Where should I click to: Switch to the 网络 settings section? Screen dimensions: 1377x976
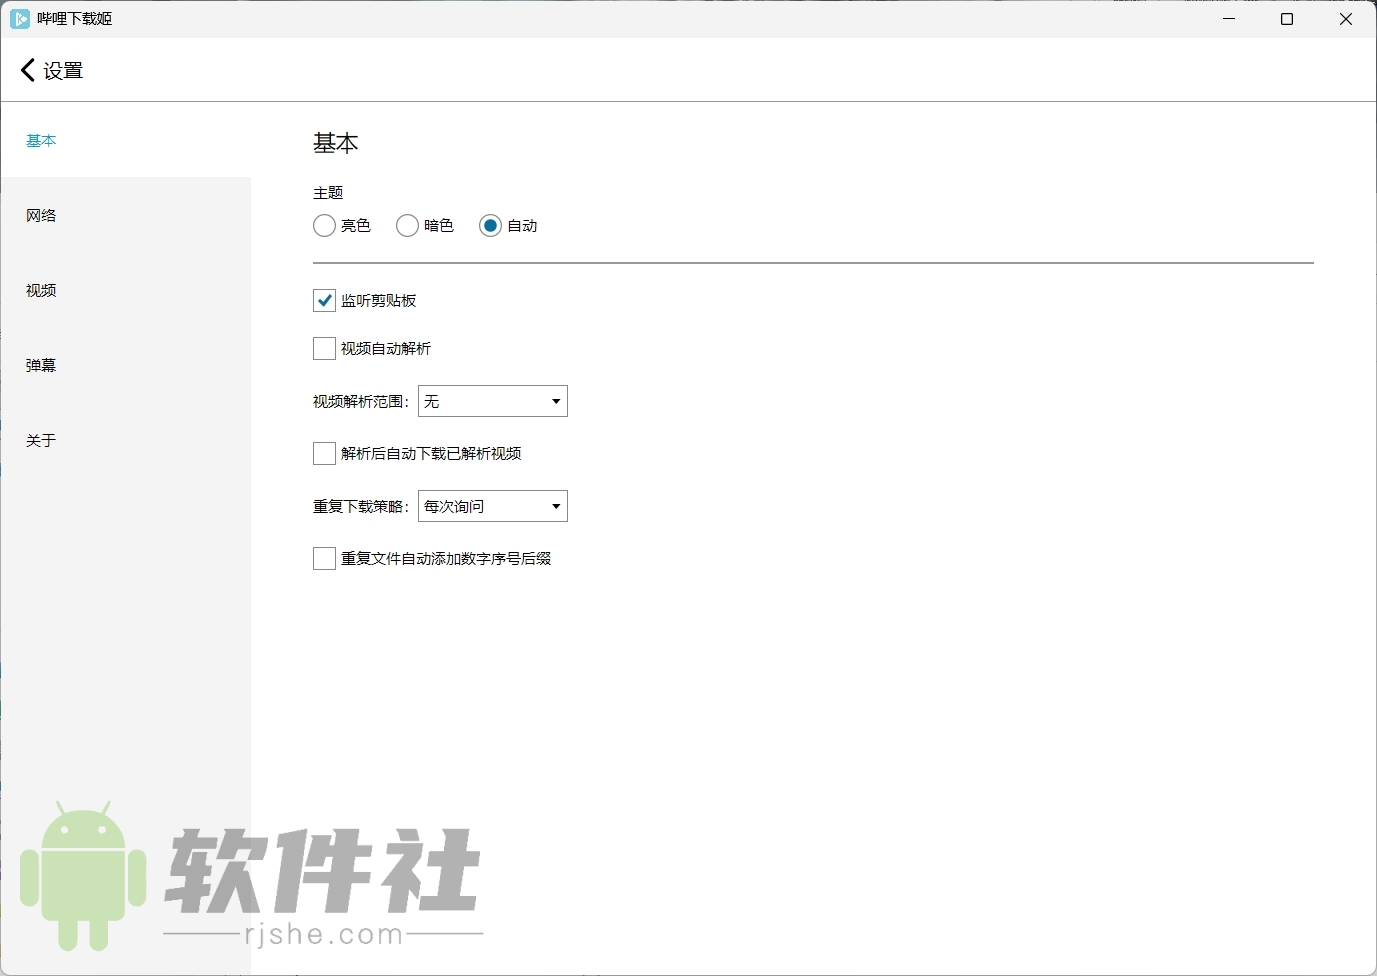40,215
